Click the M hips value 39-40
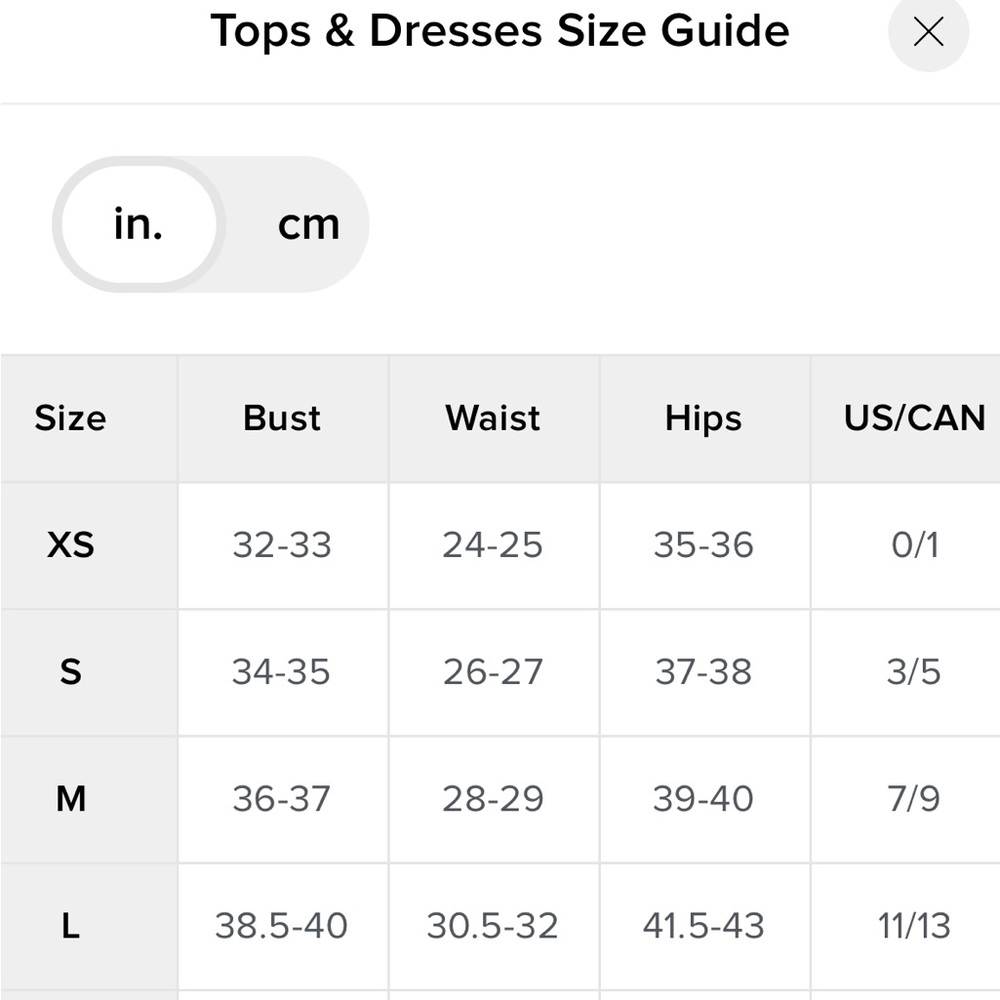Viewport: 1000px width, 1000px height. tap(704, 799)
